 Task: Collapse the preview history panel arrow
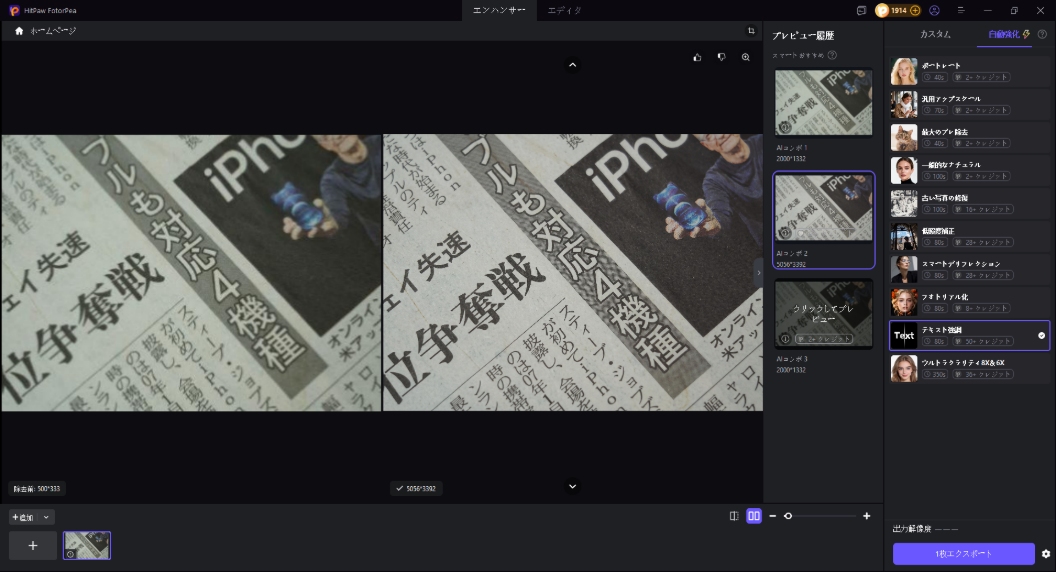[x=758, y=273]
